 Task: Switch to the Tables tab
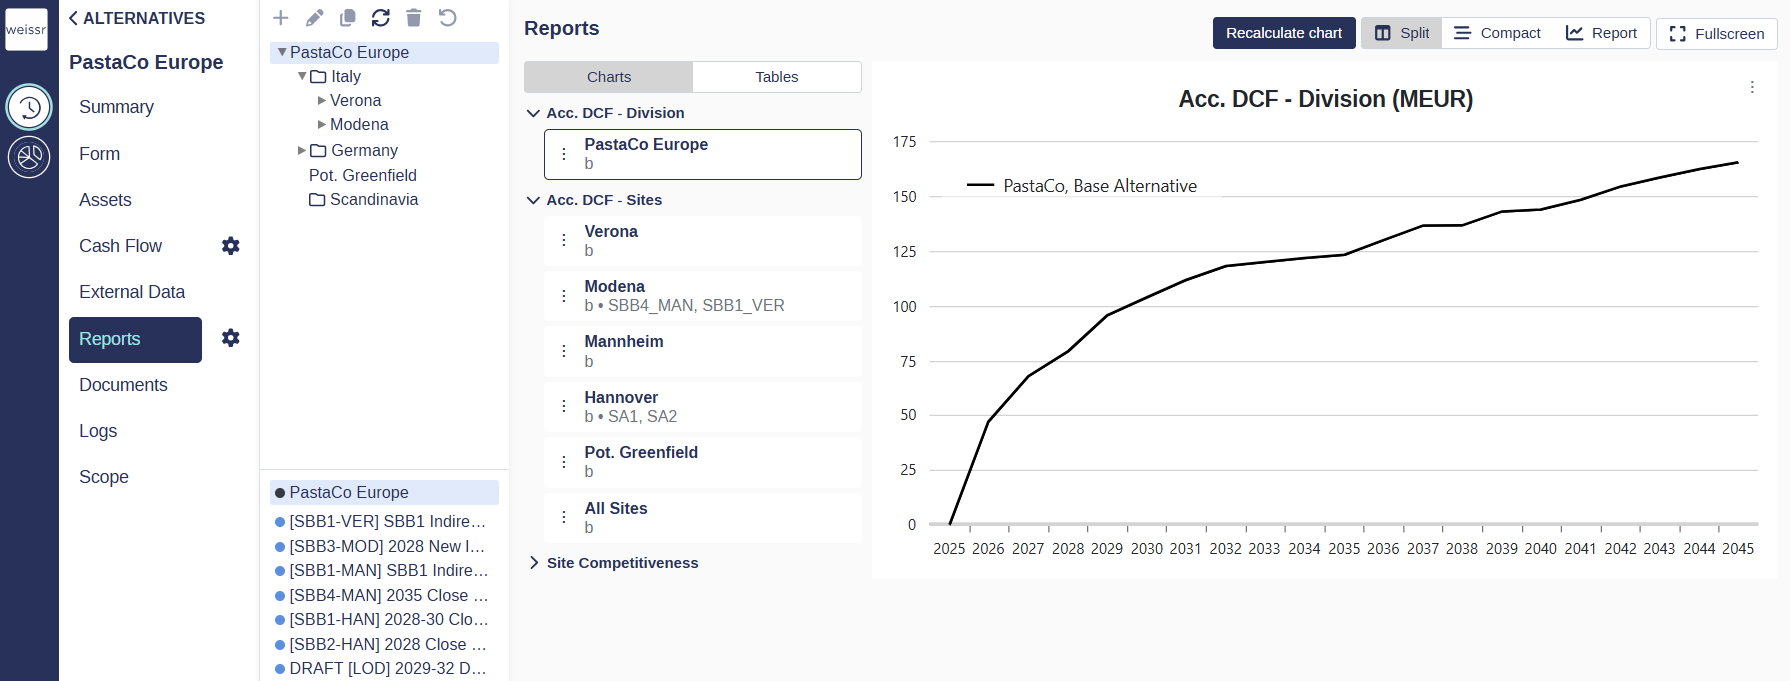click(777, 77)
